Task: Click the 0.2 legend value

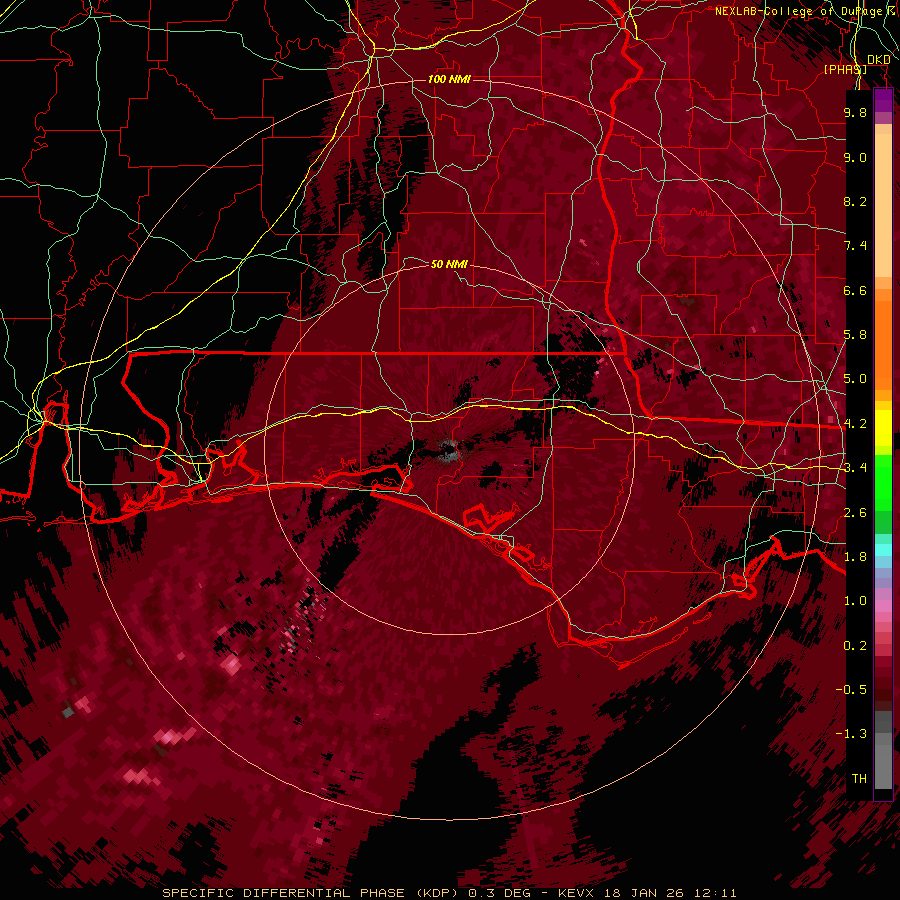Action: tap(855, 646)
